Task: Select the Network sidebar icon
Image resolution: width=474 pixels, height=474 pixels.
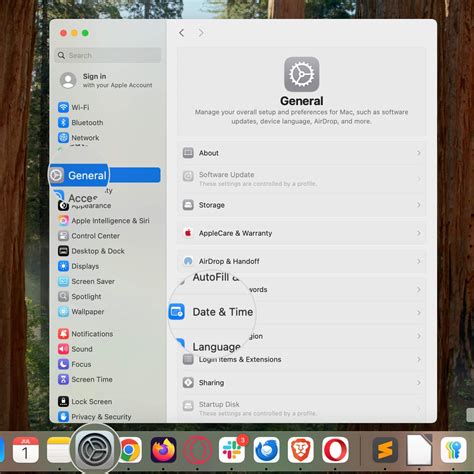Action: click(x=63, y=137)
